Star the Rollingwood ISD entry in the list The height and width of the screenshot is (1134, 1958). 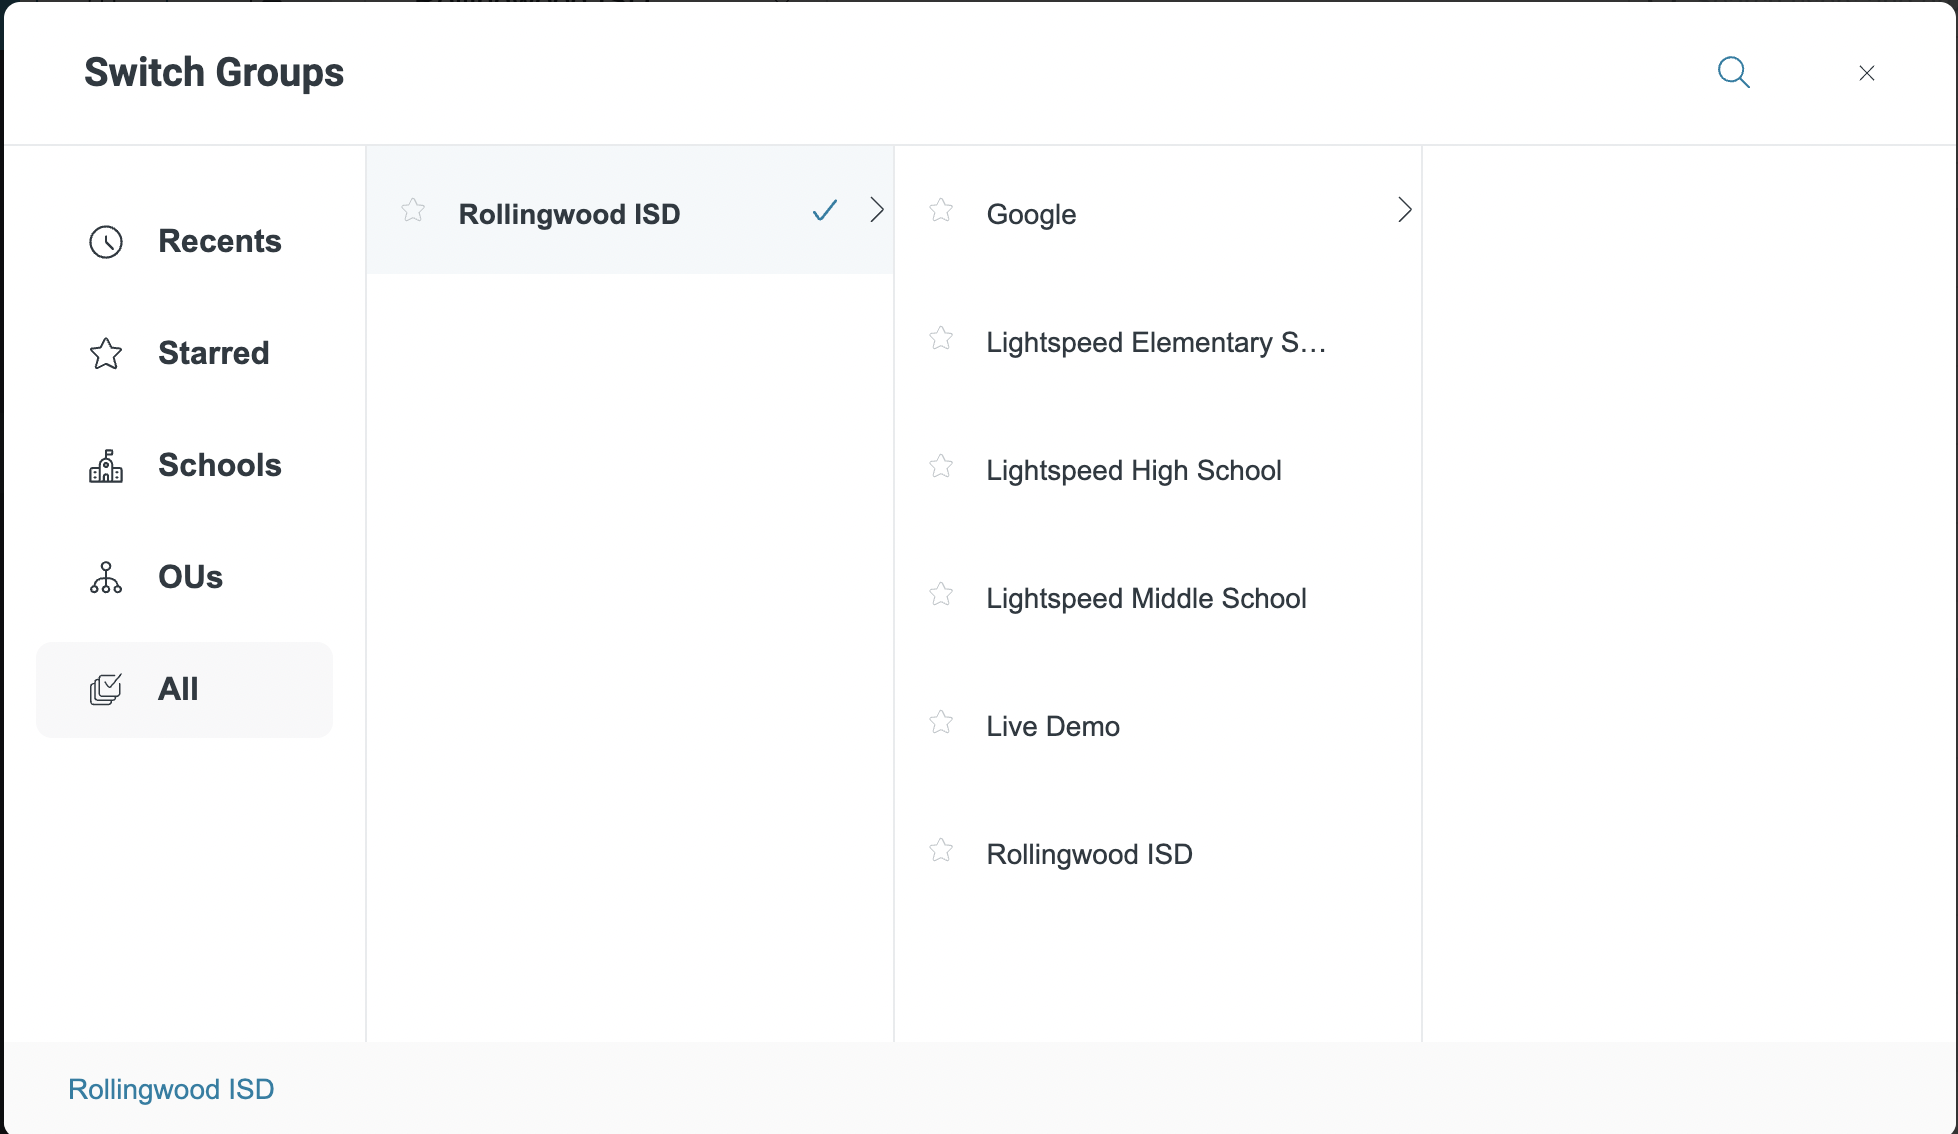point(941,850)
